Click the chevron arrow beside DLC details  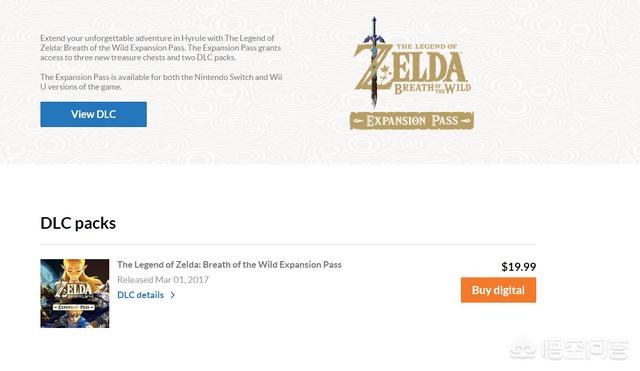(173, 295)
